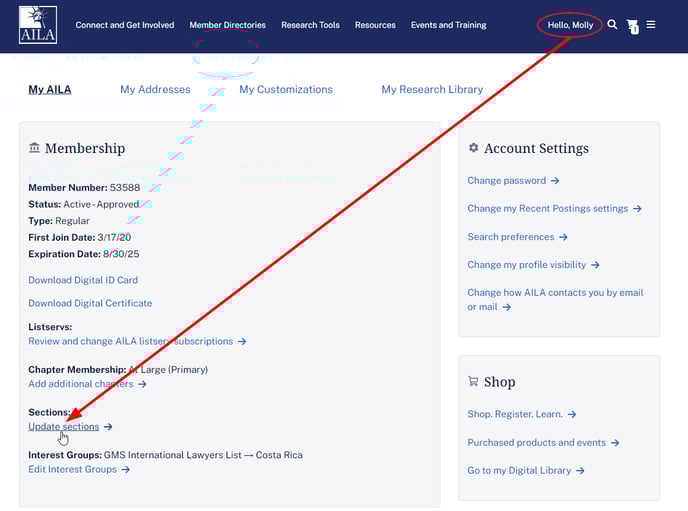Click the Account Settings gear icon
The image size is (688, 511).
click(473, 148)
